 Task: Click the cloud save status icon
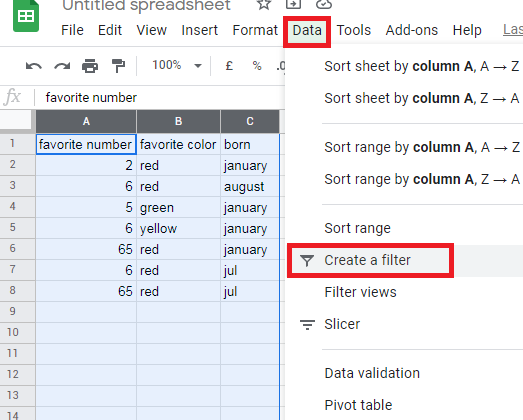(x=324, y=4)
